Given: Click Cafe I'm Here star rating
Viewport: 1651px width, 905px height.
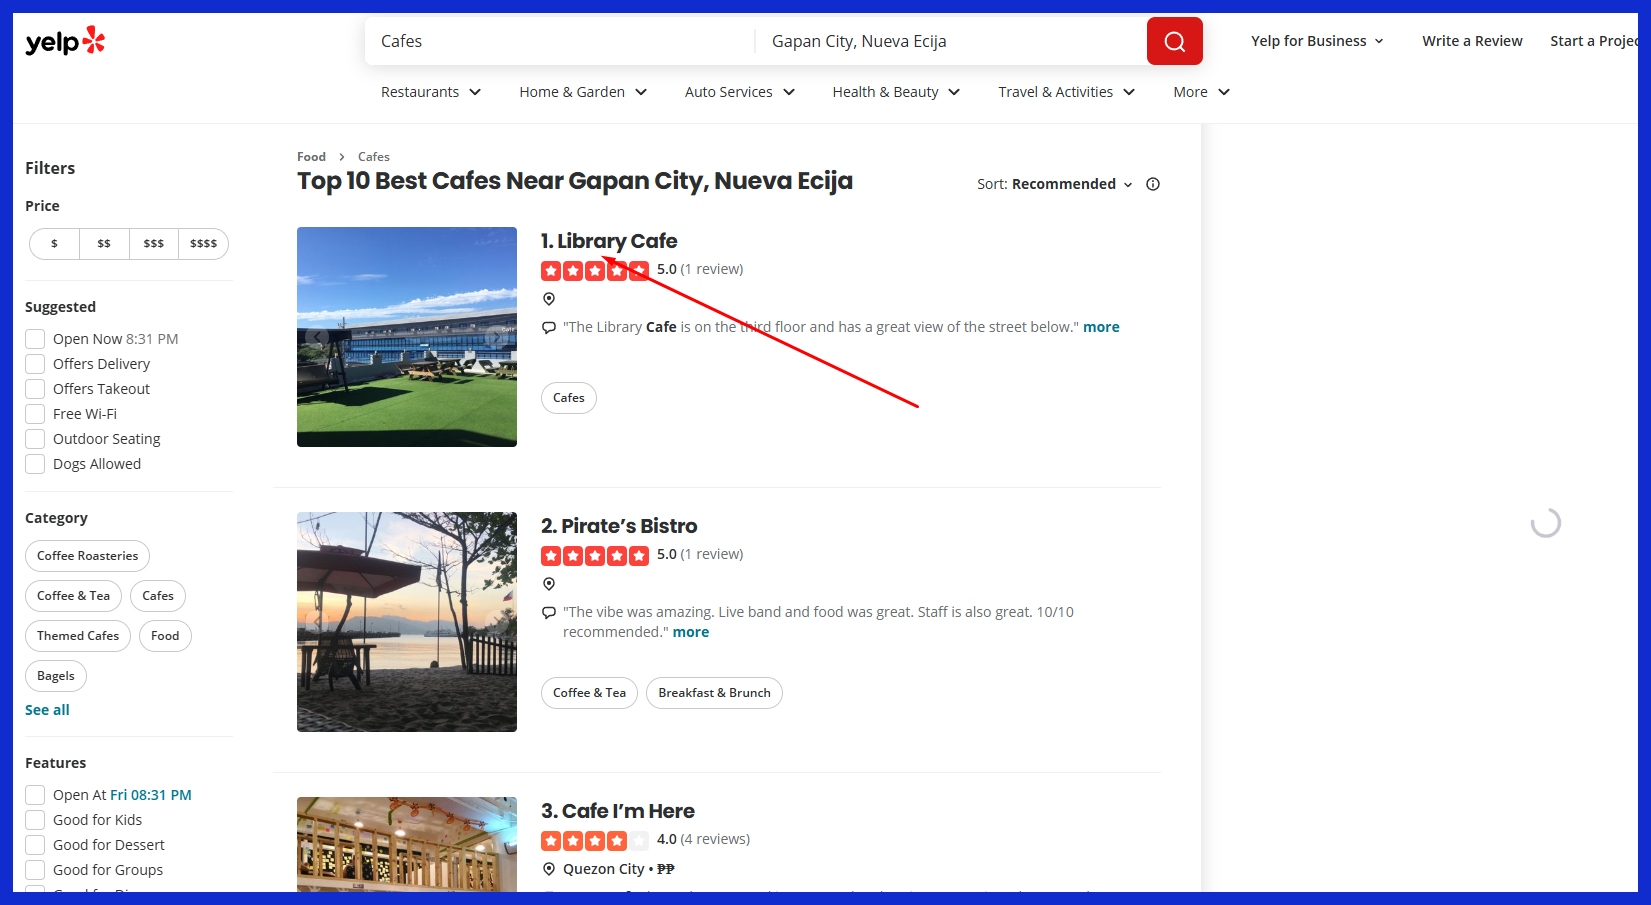Looking at the screenshot, I should (x=594, y=840).
